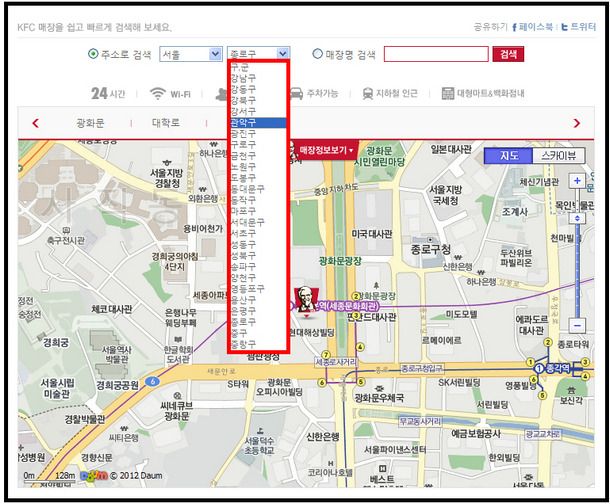Filter stores by Wi-Fi icon
Image resolution: width=610 pixels, height=504 pixels.
pos(170,94)
